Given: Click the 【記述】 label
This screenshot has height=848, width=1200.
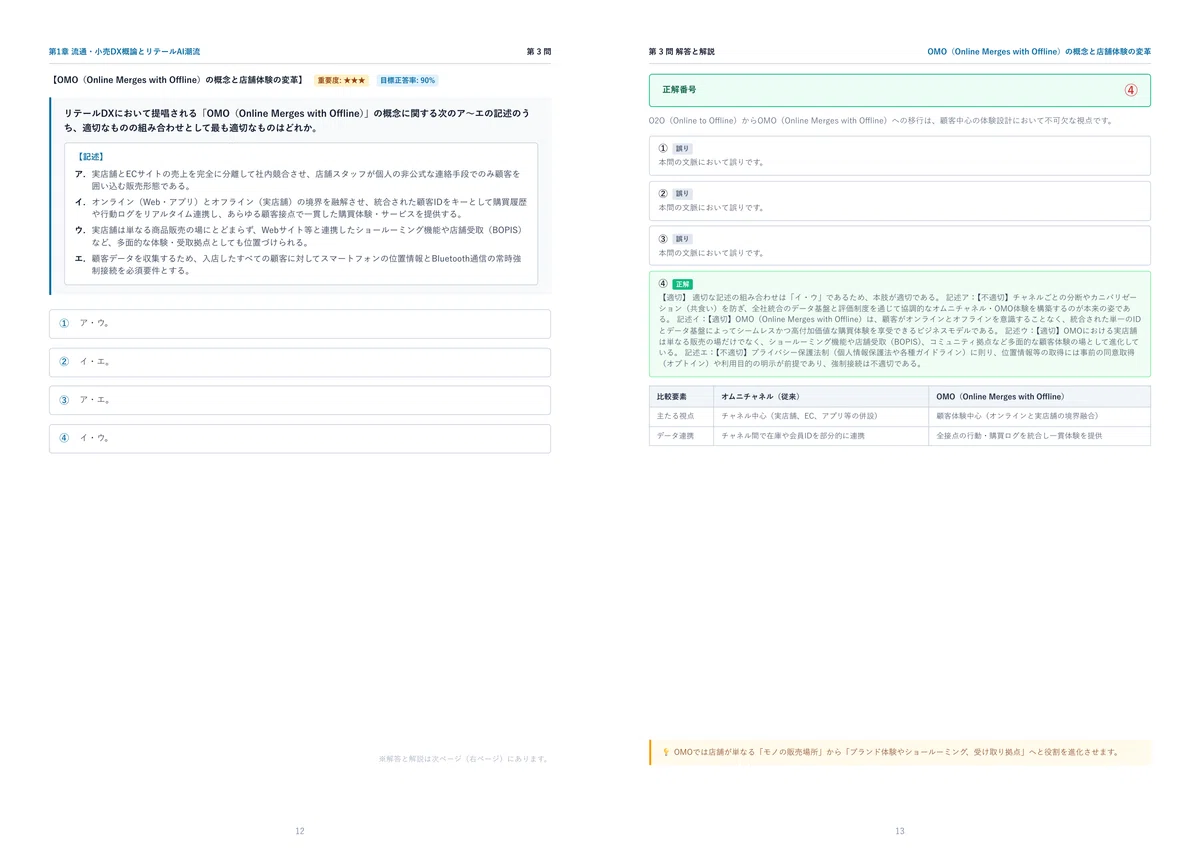Looking at the screenshot, I should click(90, 157).
